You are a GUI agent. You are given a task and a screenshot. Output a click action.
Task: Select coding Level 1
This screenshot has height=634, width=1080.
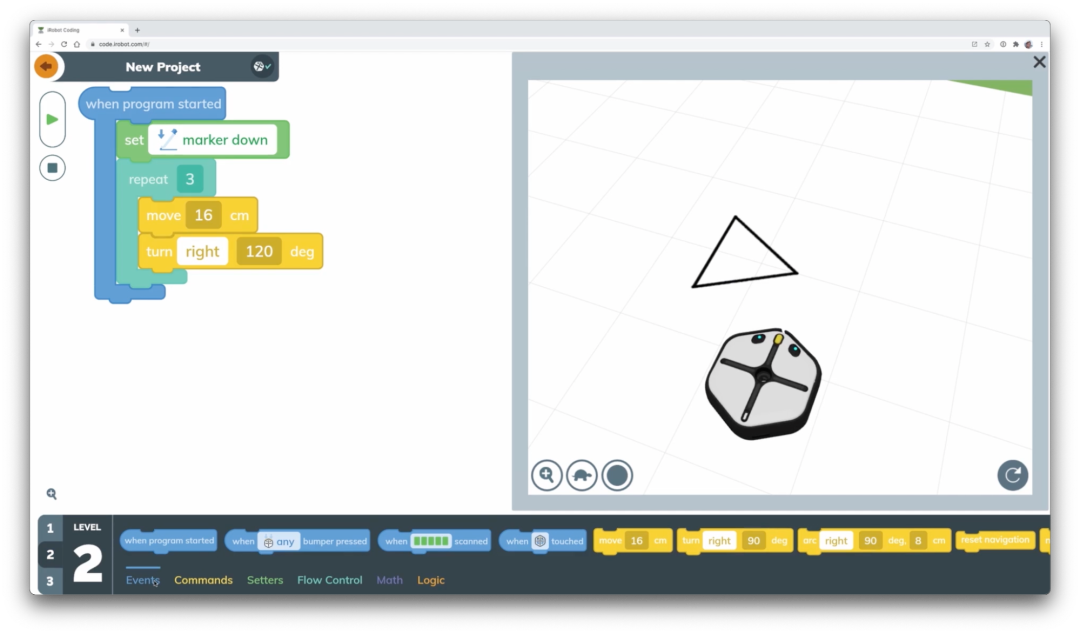click(50, 528)
